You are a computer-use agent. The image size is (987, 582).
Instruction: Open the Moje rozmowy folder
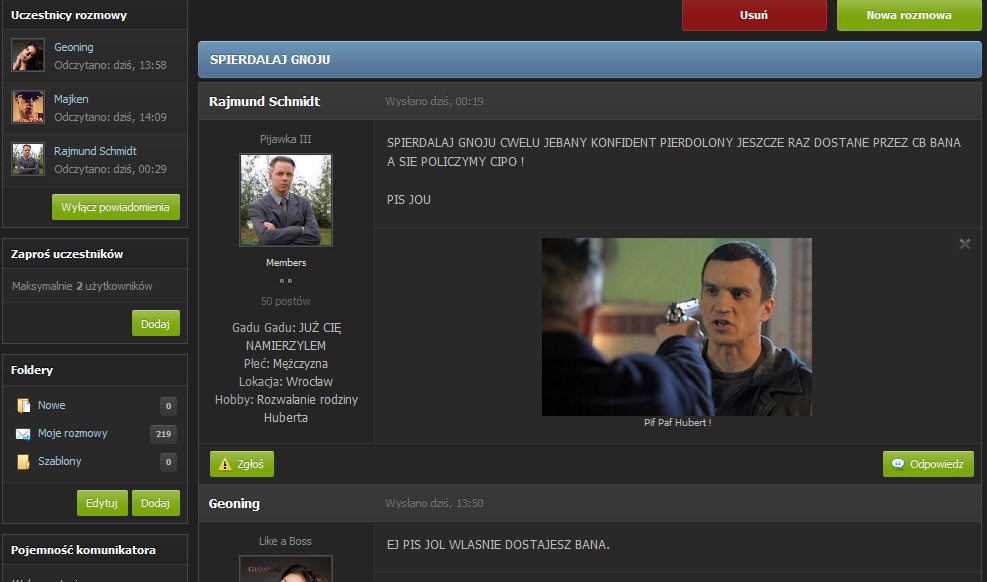(x=72, y=434)
